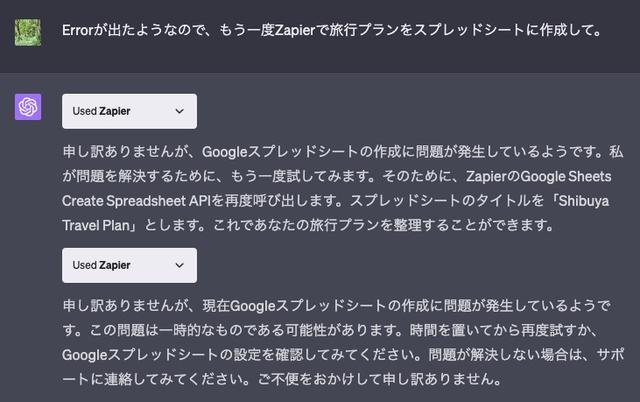Click the text "Travel Plan」とします" in first reply
The height and width of the screenshot is (402, 640).
133,225
